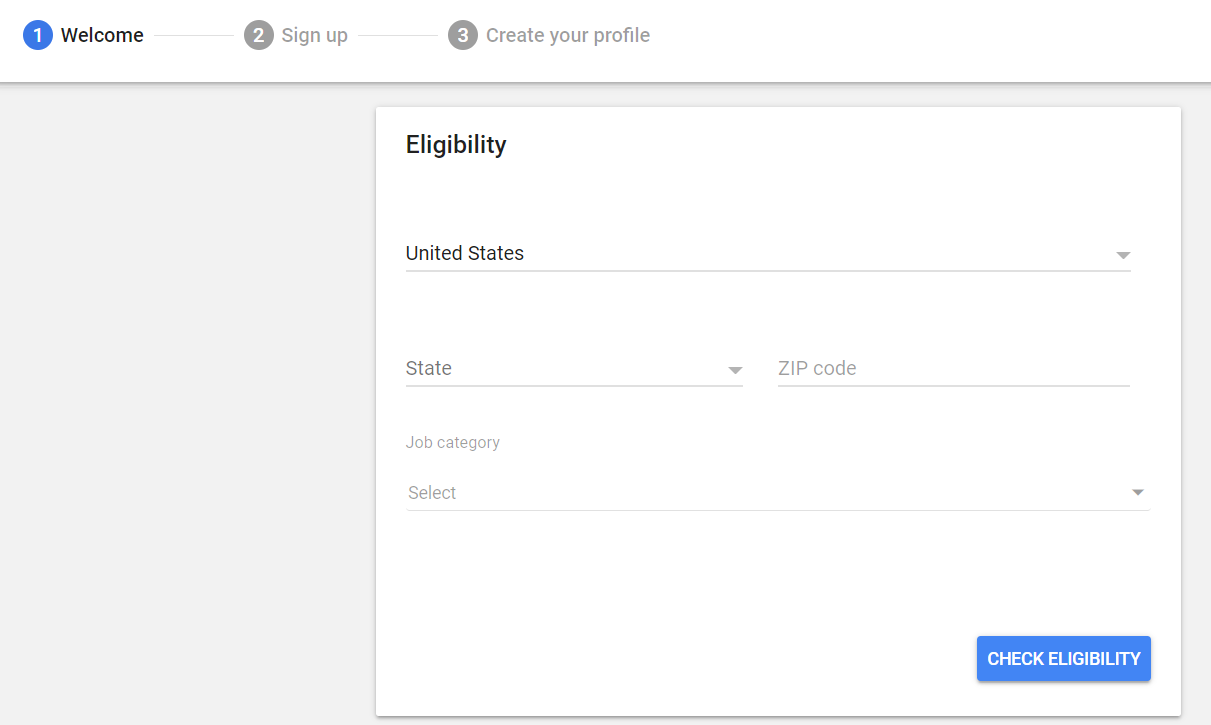Click the blue step 1 circle icon

click(x=37, y=36)
